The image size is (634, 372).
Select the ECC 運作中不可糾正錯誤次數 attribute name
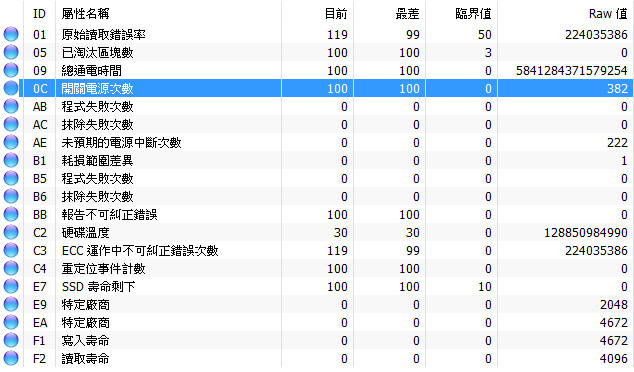point(140,250)
